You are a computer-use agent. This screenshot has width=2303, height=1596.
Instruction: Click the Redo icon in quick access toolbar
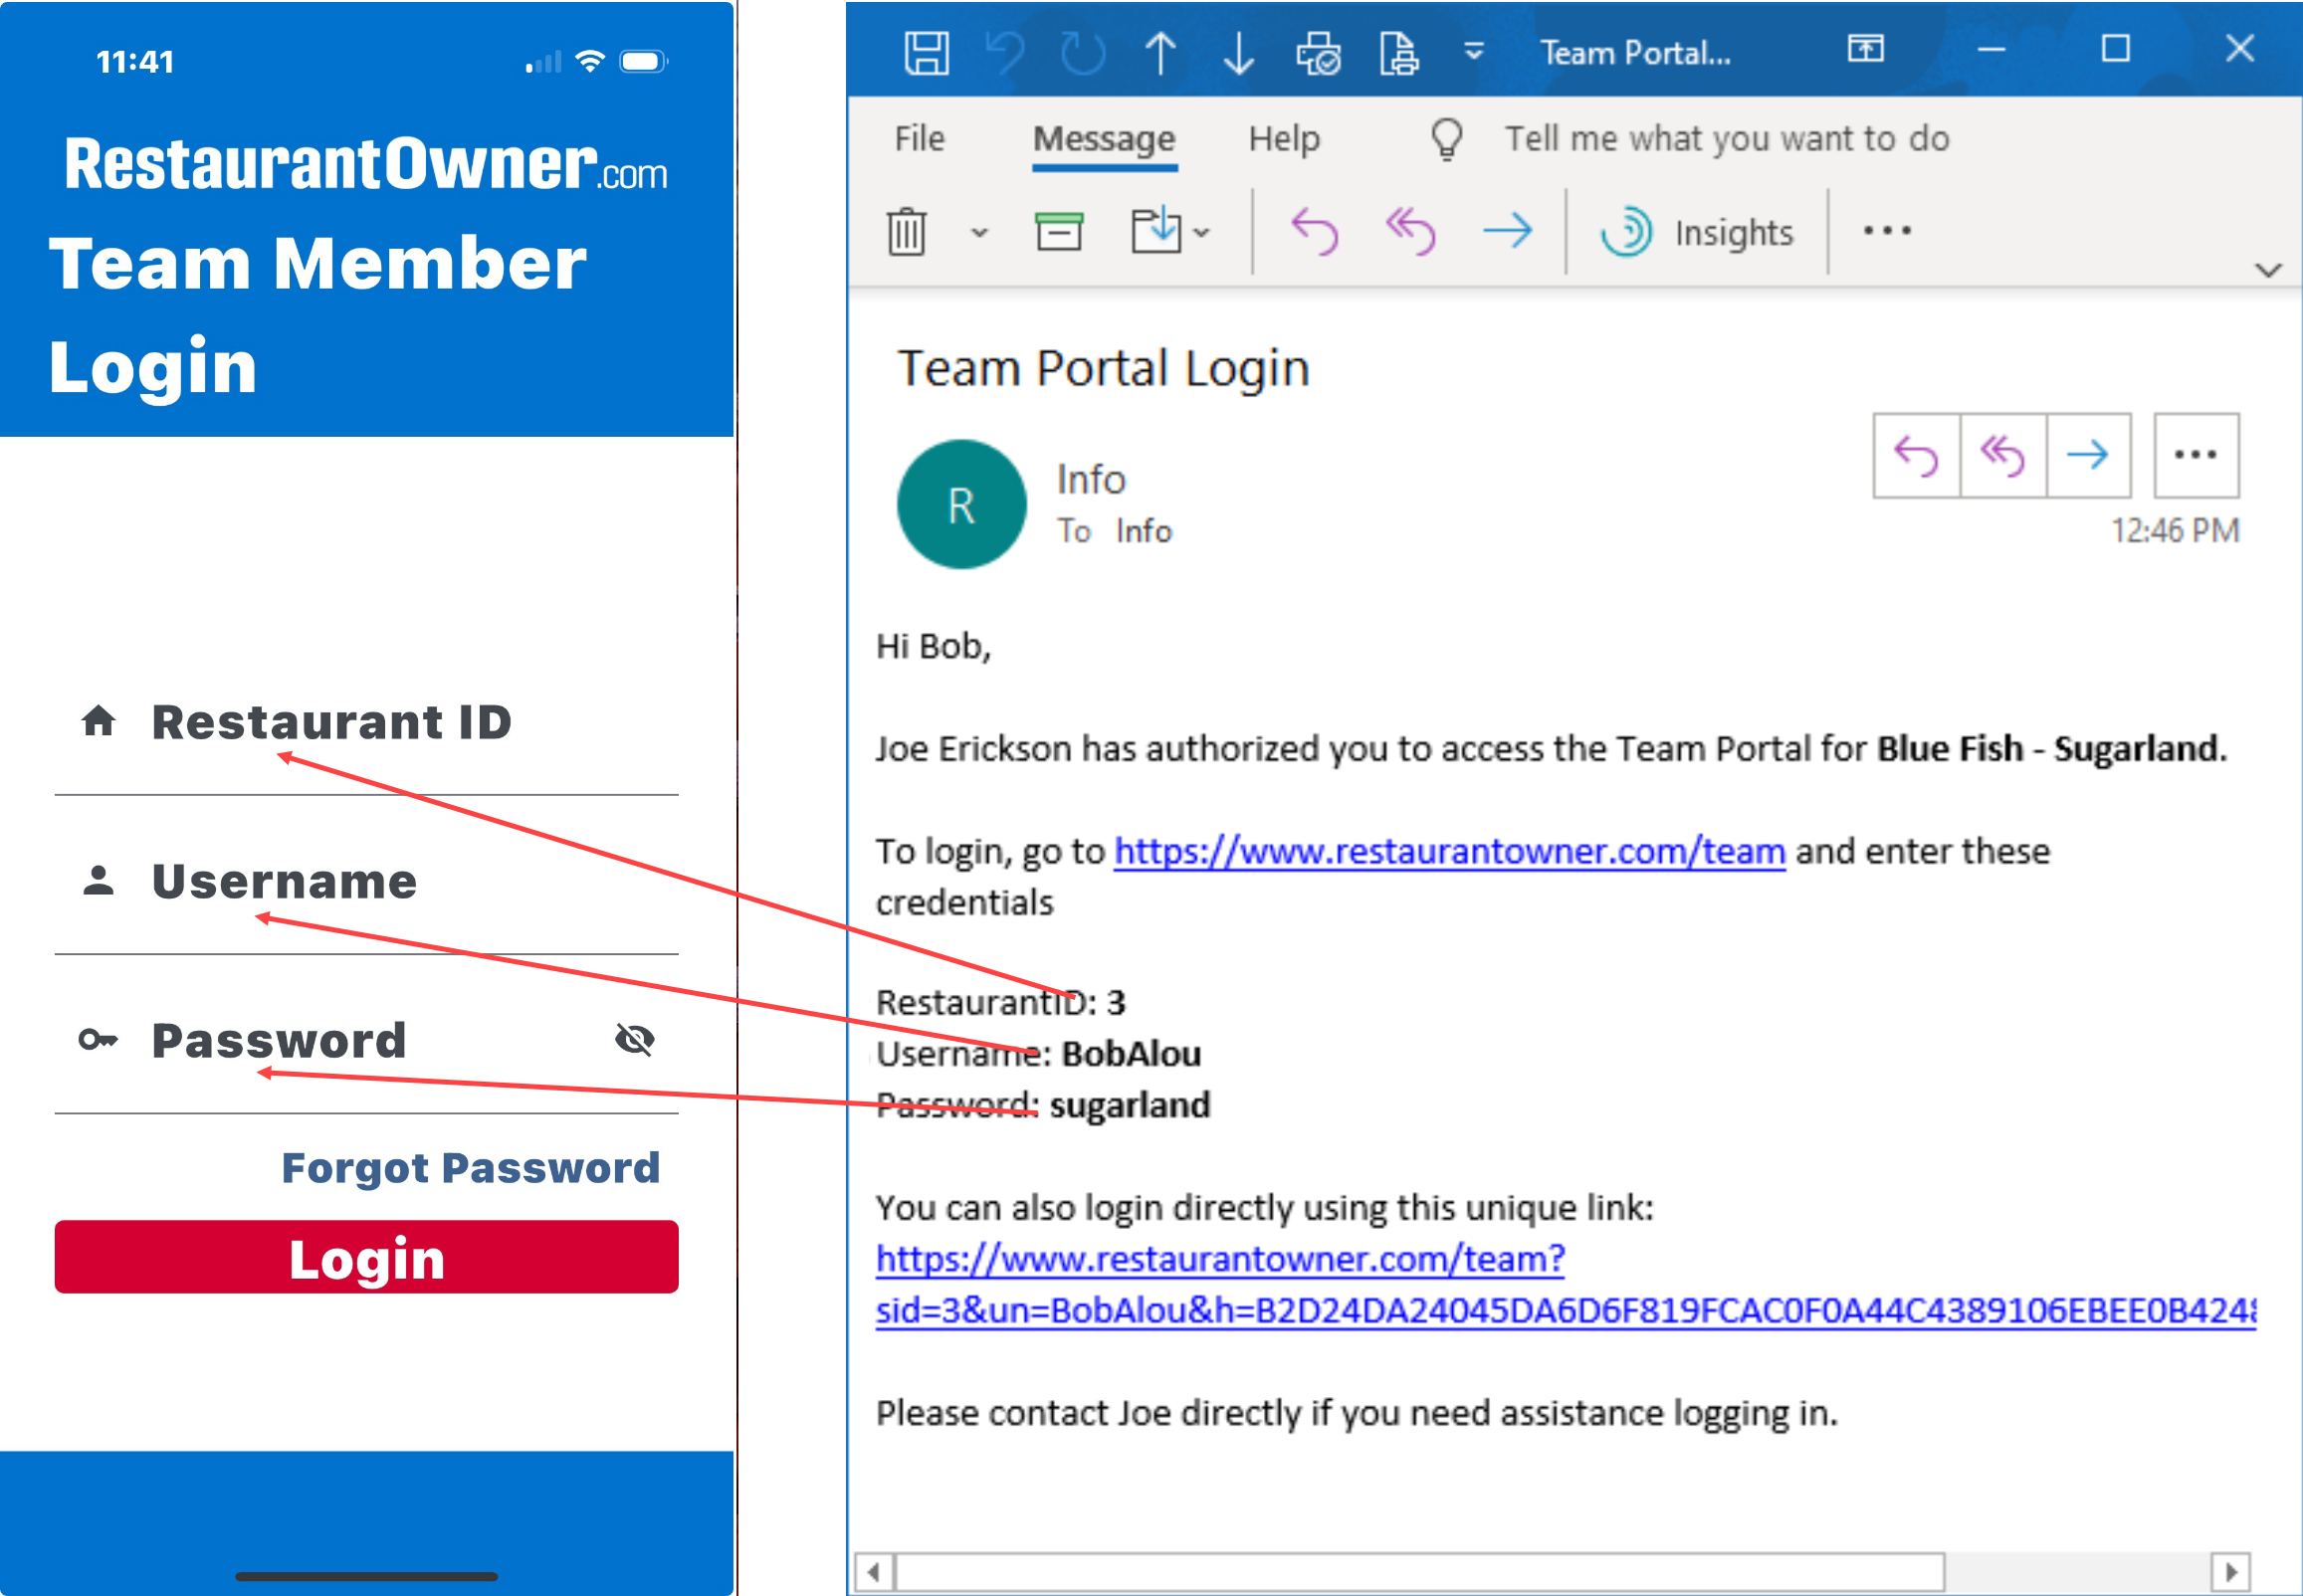pos(1083,53)
